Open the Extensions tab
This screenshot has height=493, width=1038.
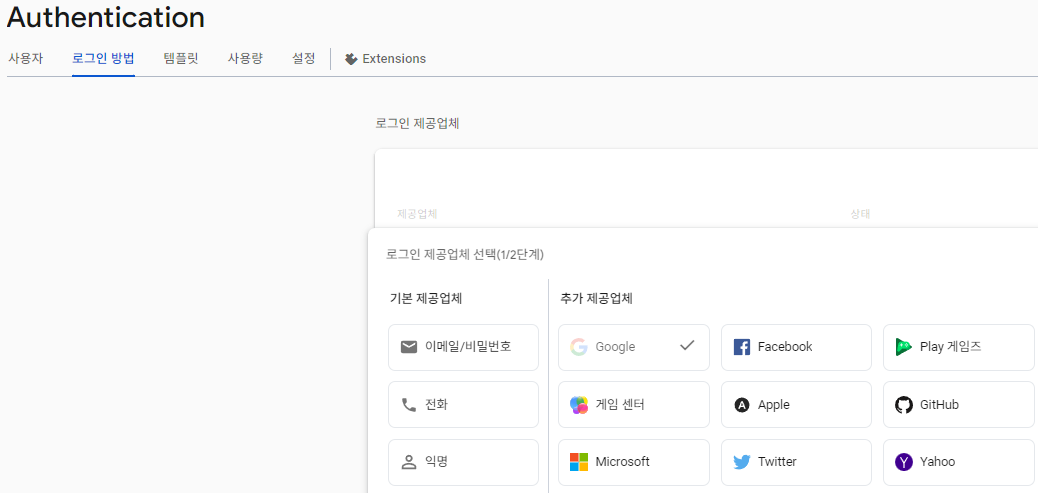[385, 59]
